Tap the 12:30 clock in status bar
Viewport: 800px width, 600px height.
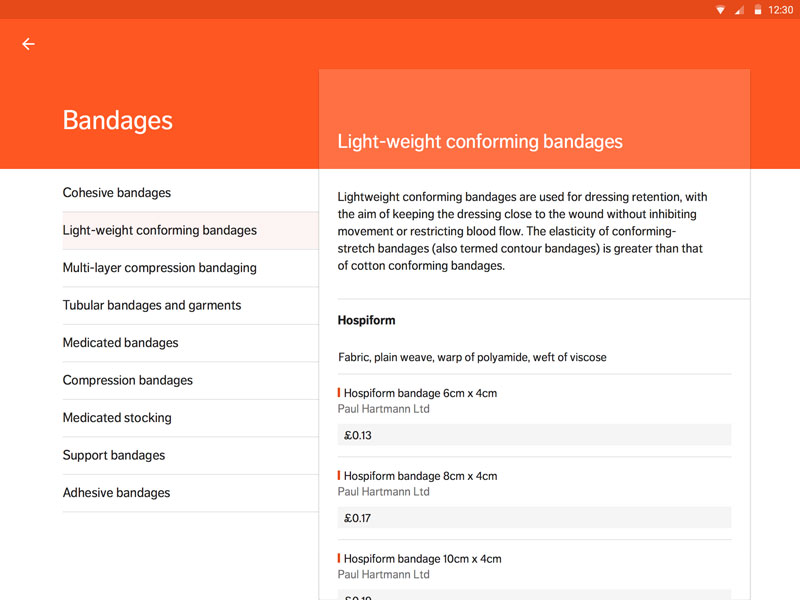(781, 10)
